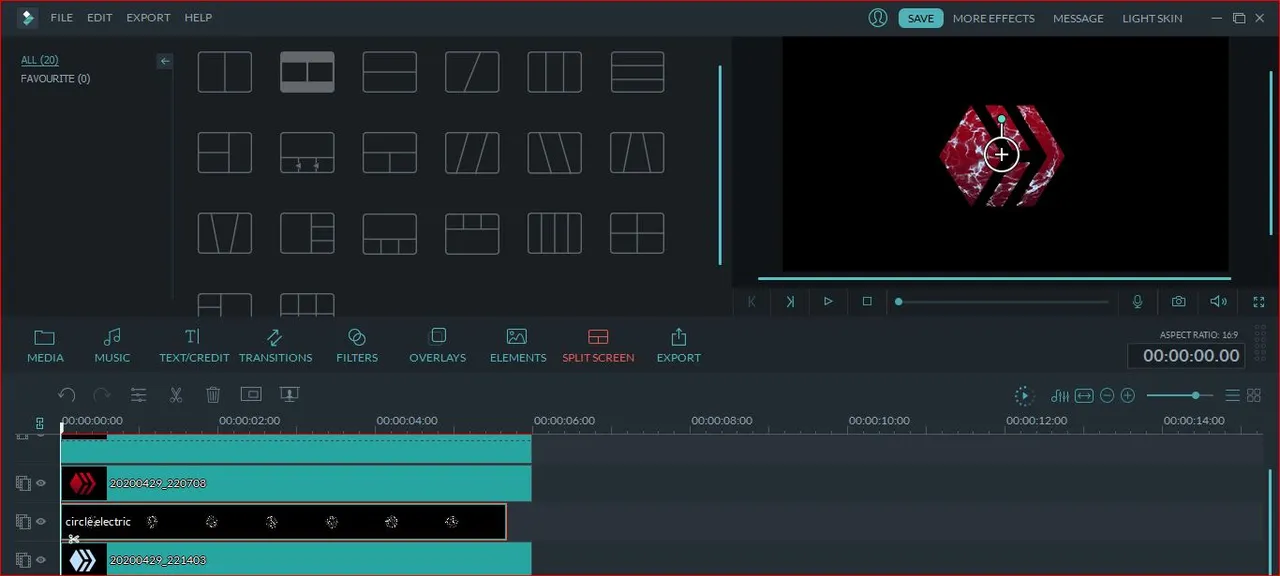
Task: Switch to the MUSIC tab
Action: point(112,346)
